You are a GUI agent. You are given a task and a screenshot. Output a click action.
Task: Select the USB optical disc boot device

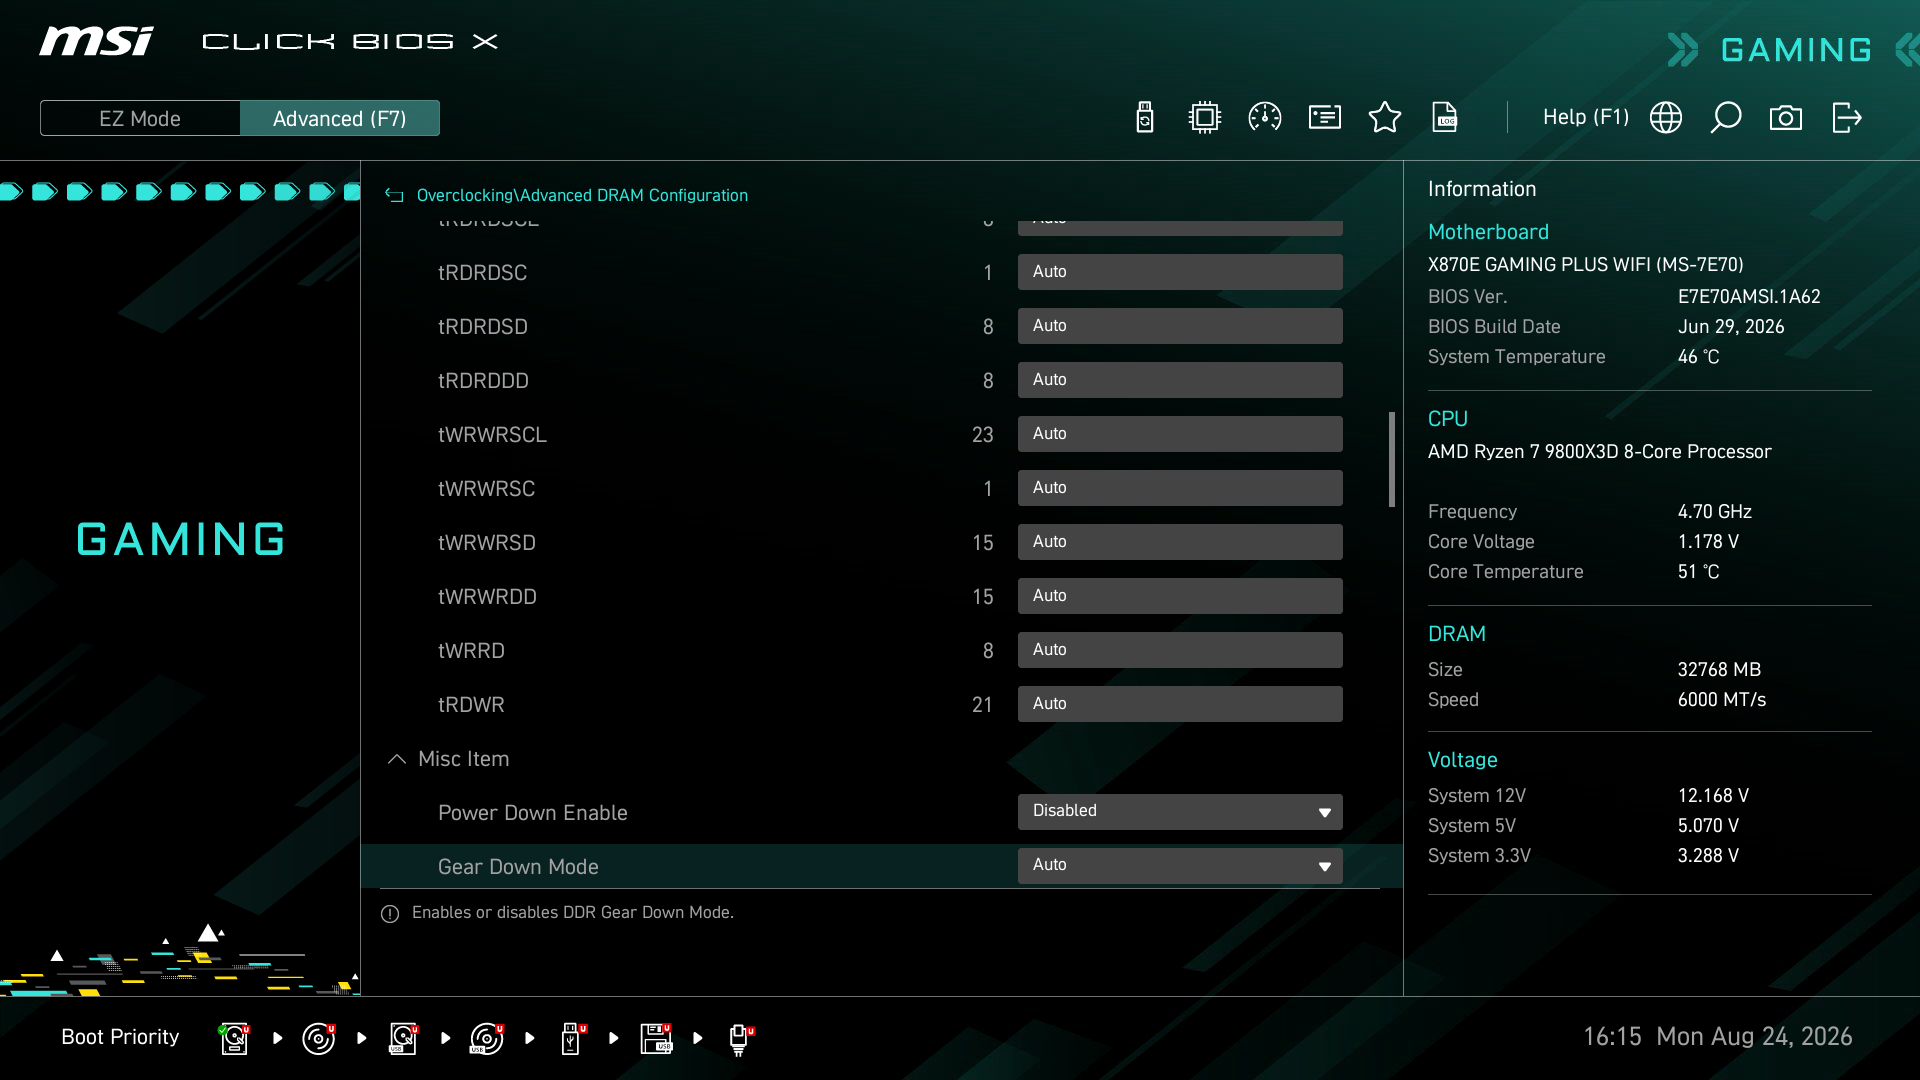[487, 1038]
